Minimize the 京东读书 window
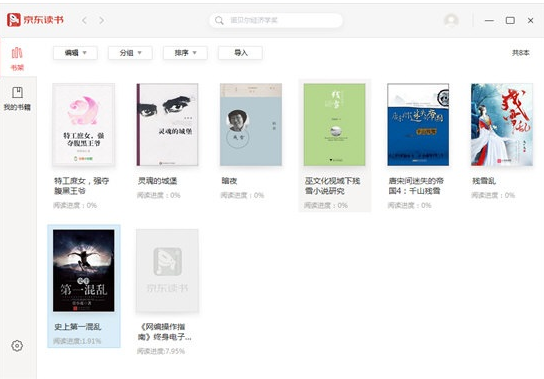This screenshot has height=379, width=544. point(489,20)
